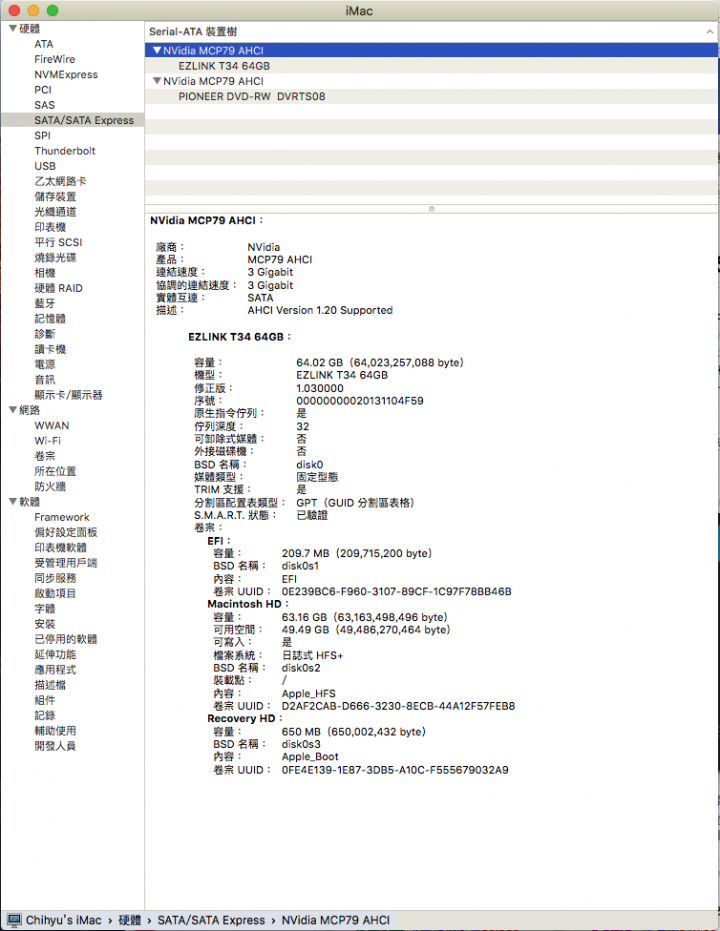Click the Serial-ATA column sort chevron
The width and height of the screenshot is (720, 931).
point(709,31)
